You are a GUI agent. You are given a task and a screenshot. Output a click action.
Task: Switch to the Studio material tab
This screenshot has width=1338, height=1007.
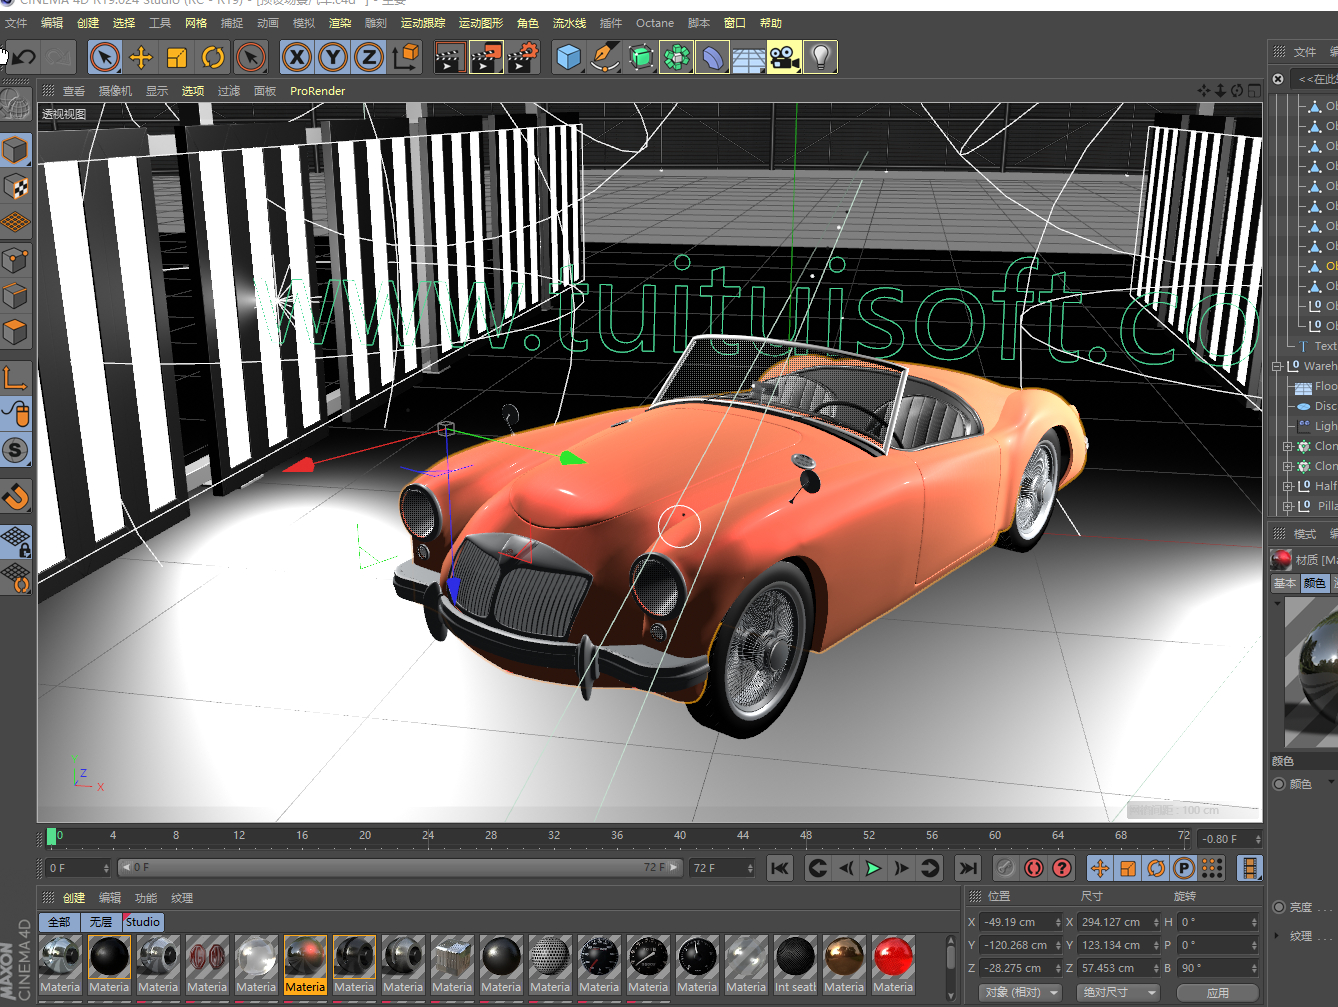pos(142,922)
